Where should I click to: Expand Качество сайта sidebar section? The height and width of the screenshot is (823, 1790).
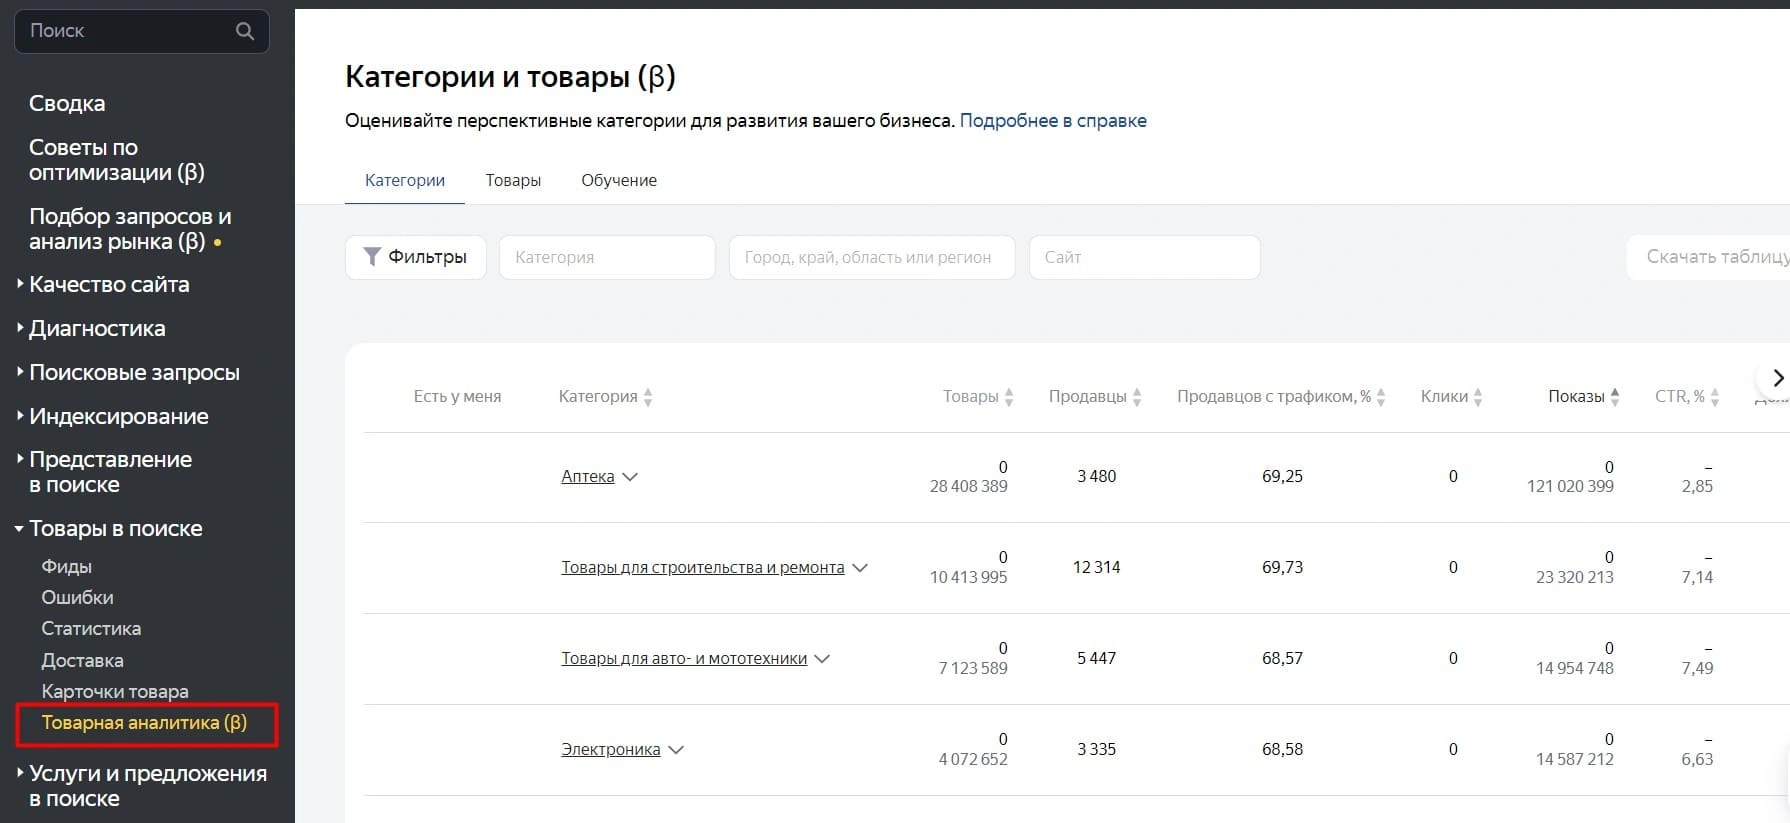pos(20,285)
